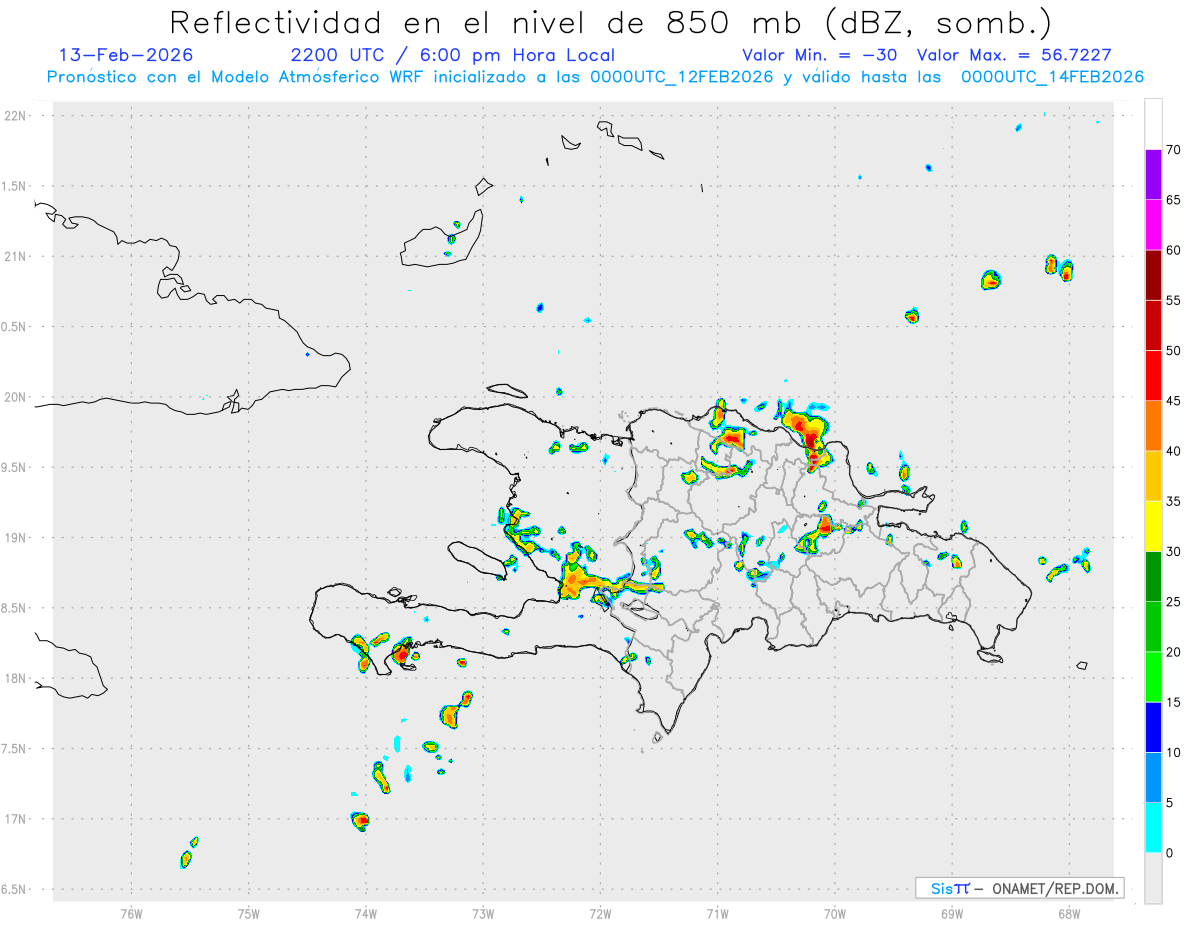1200x927 pixels.
Task: Click the magenta 60–65 dBZ colorbar segment
Action: [1153, 225]
